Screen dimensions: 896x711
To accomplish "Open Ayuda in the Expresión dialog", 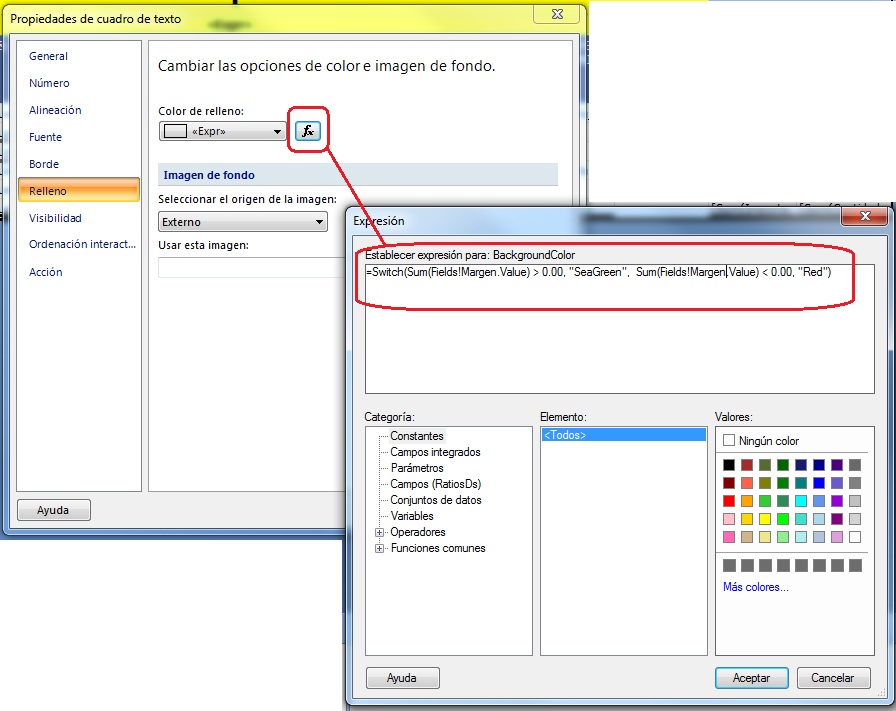I will (403, 678).
